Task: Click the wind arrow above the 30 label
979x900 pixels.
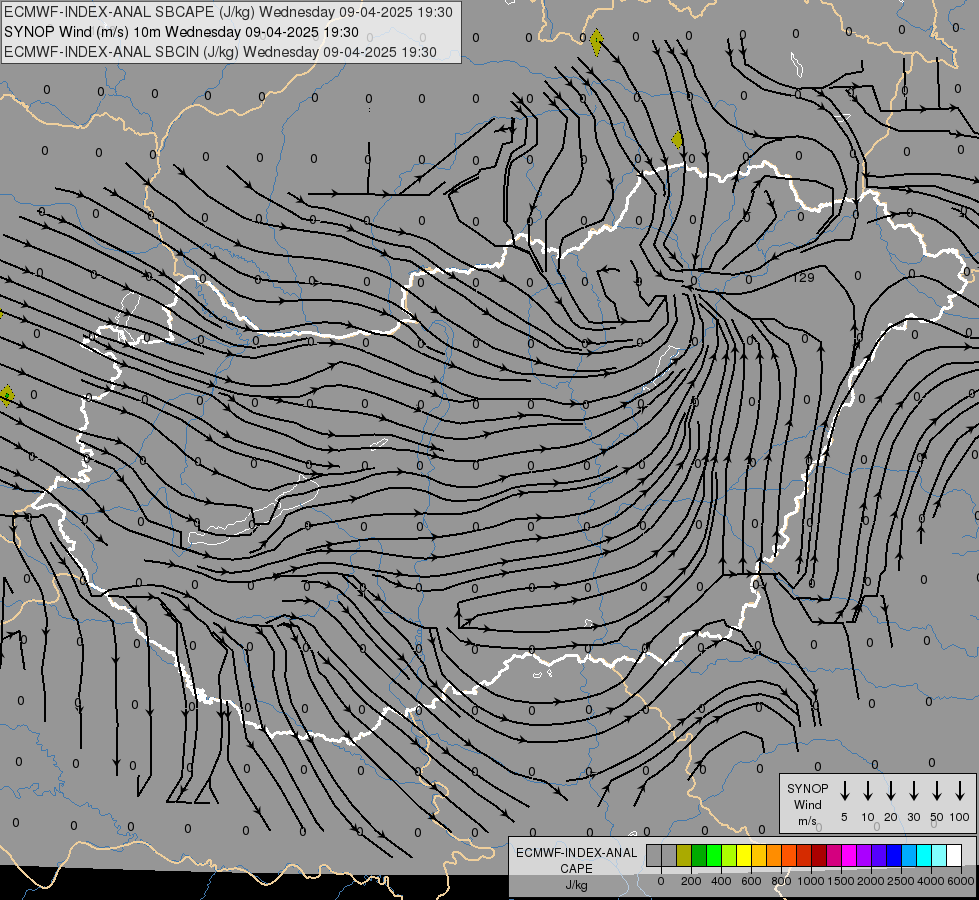Action: (913, 791)
